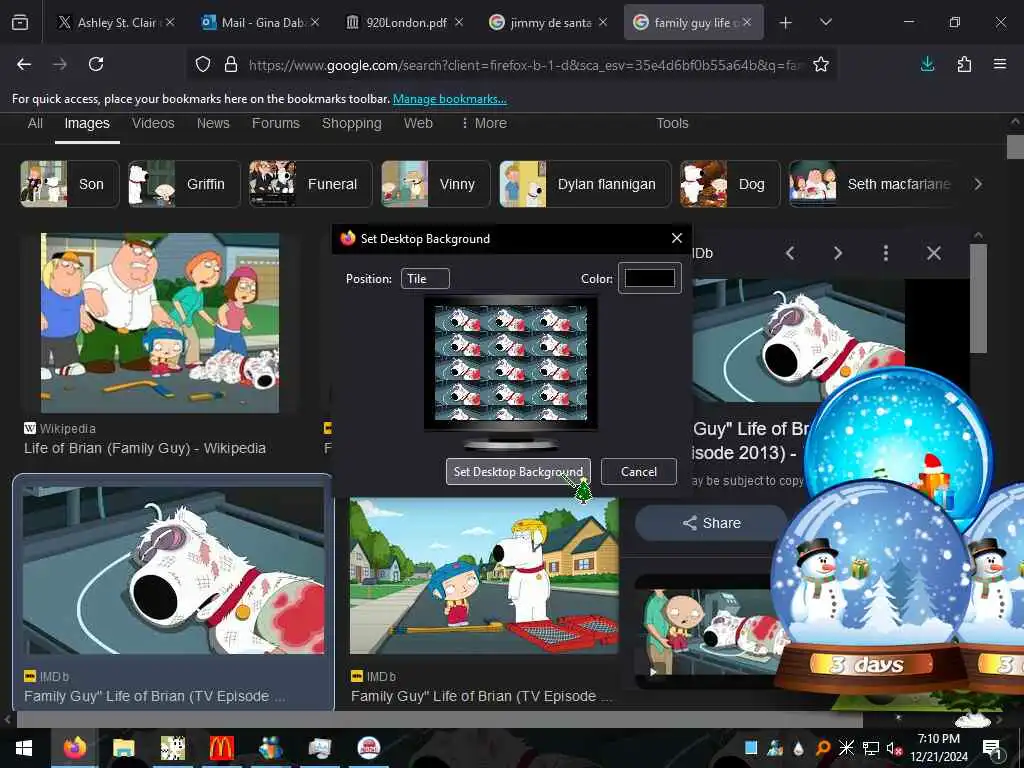Open the Wikipedia Life of Brian family thumbnail

(x=160, y=323)
